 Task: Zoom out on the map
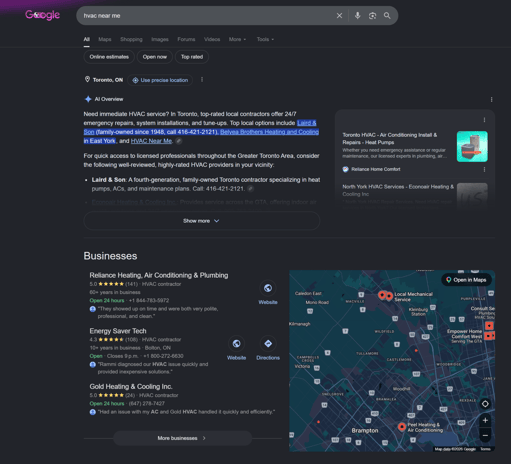[x=485, y=435]
